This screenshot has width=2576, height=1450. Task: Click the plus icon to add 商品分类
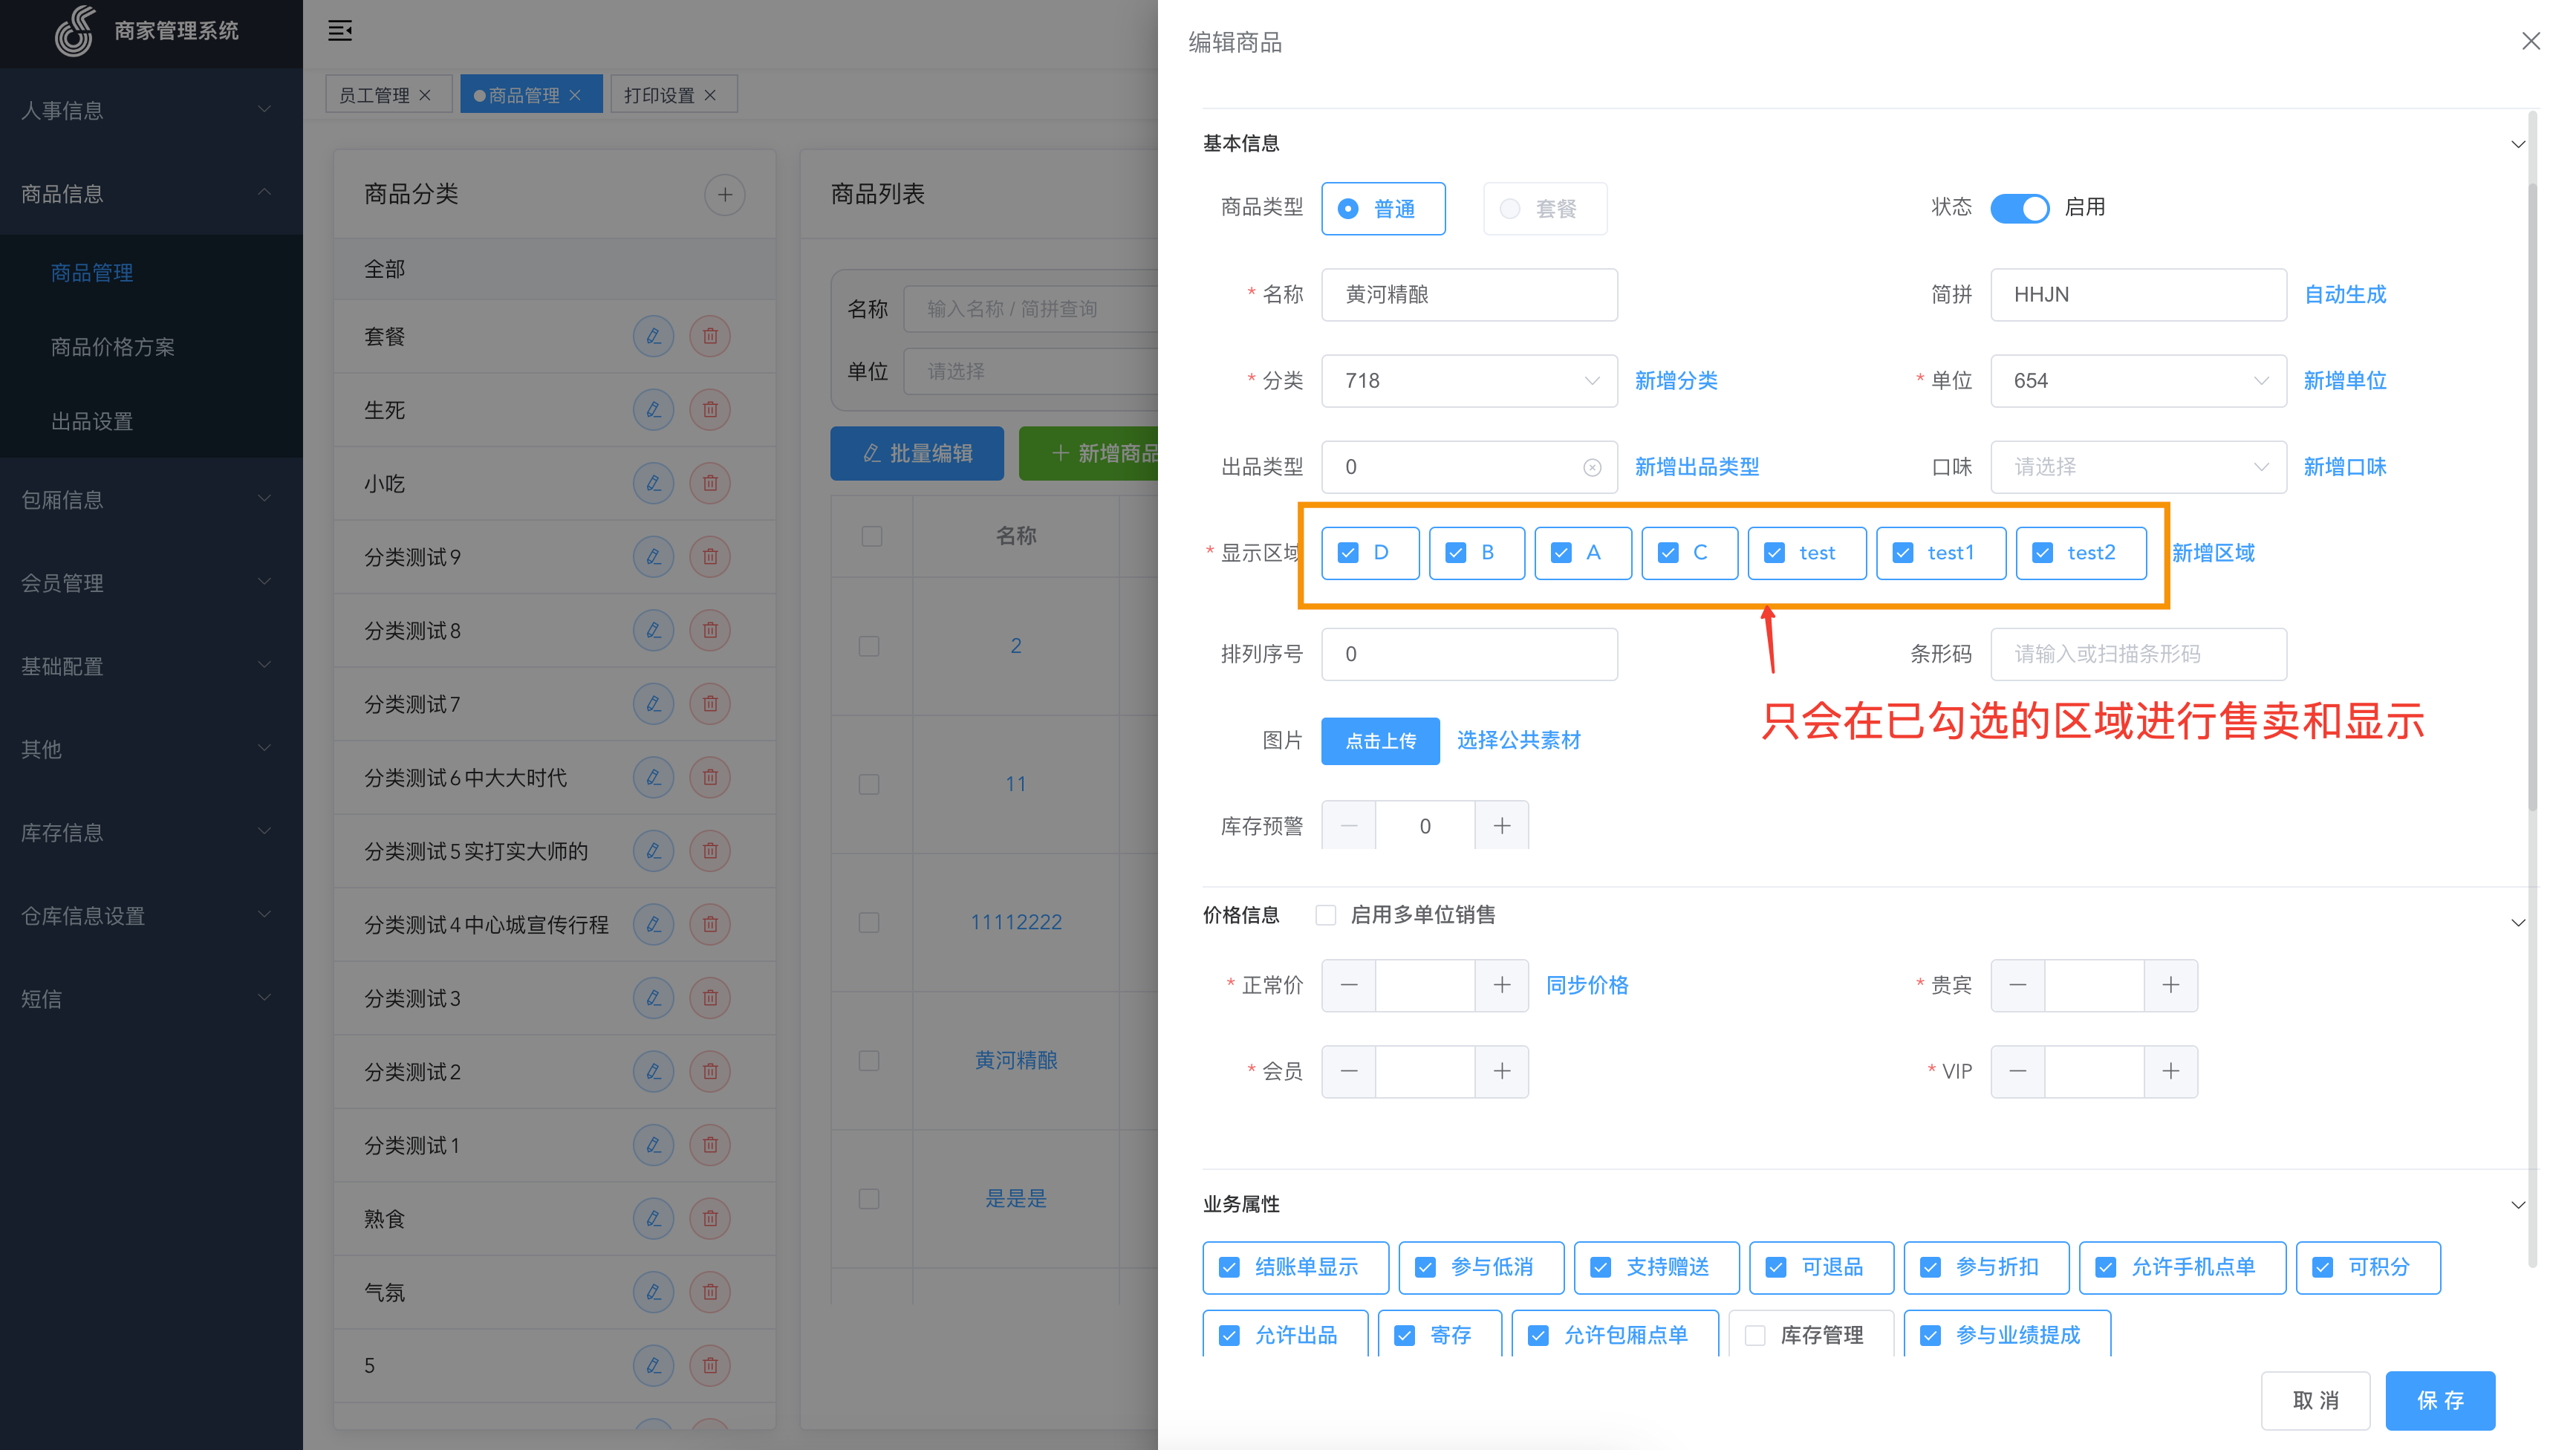724,194
